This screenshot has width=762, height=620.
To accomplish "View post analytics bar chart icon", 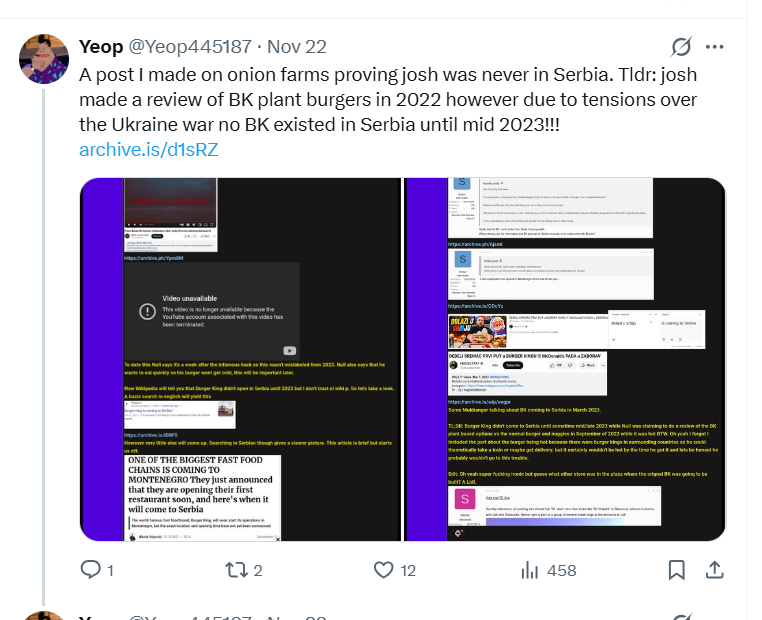I will 530,570.
